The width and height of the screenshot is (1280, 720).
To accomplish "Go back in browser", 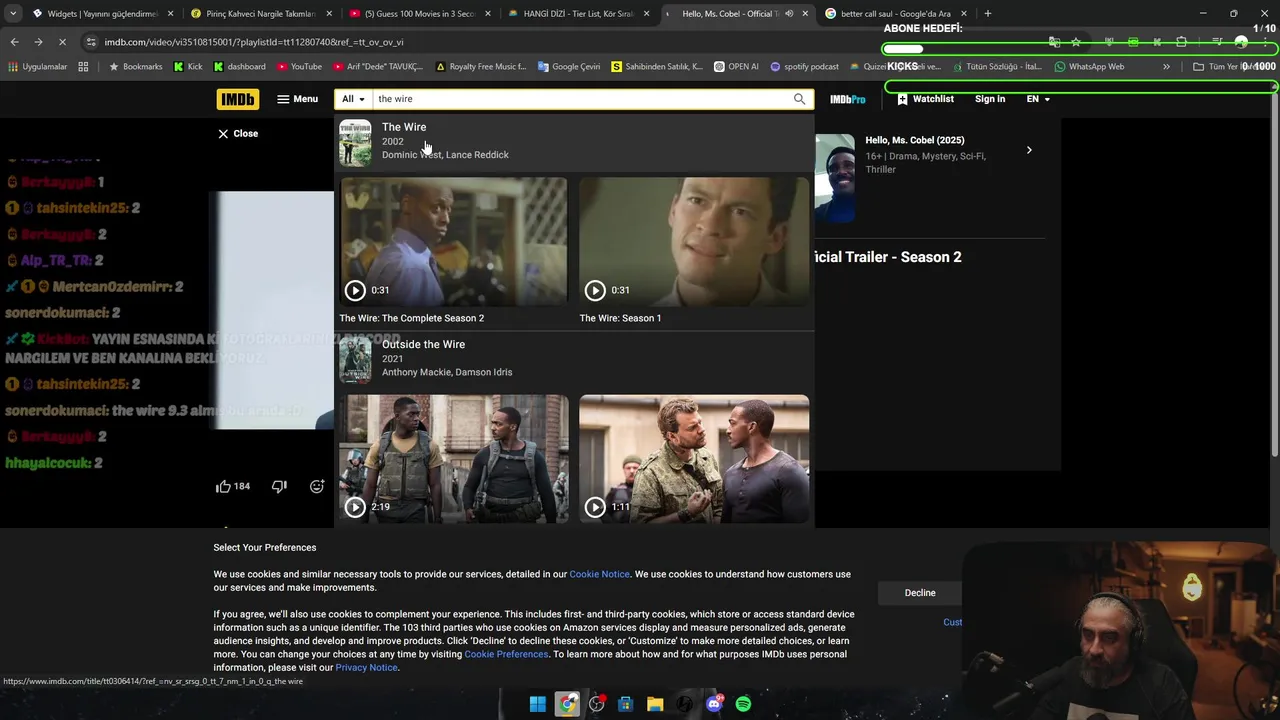I will 14,42.
